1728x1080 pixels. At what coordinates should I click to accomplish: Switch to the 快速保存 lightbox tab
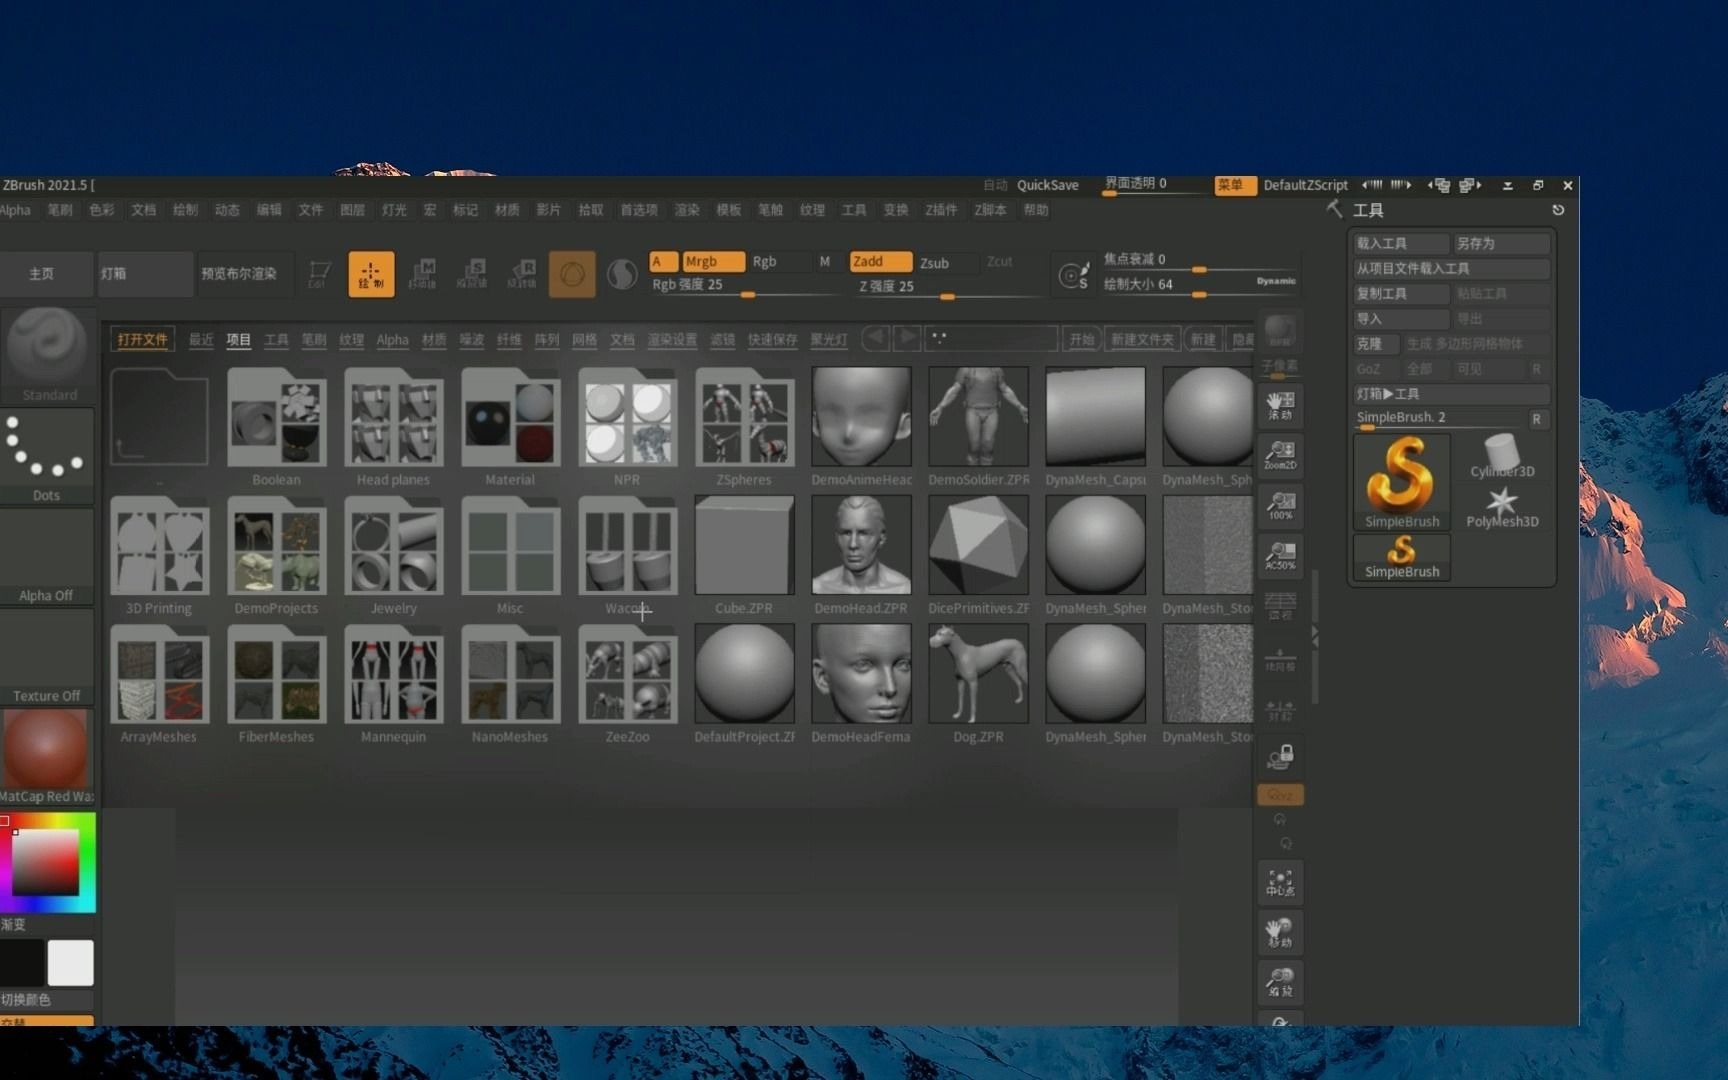[x=773, y=340]
